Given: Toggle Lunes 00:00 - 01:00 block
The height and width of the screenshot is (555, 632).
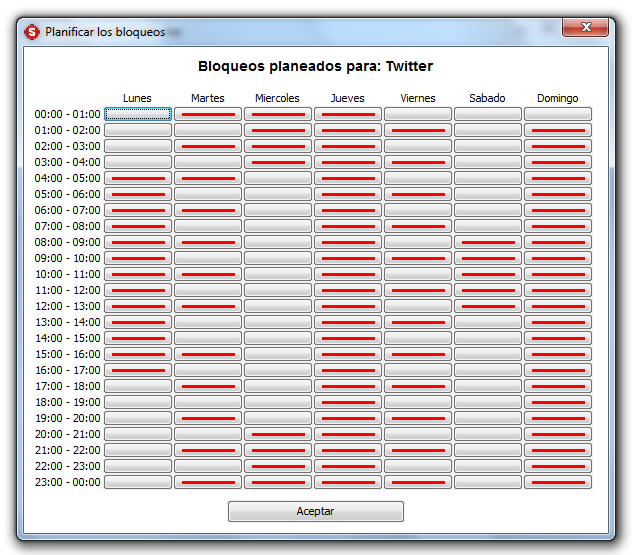Looking at the screenshot, I should click(x=138, y=114).
